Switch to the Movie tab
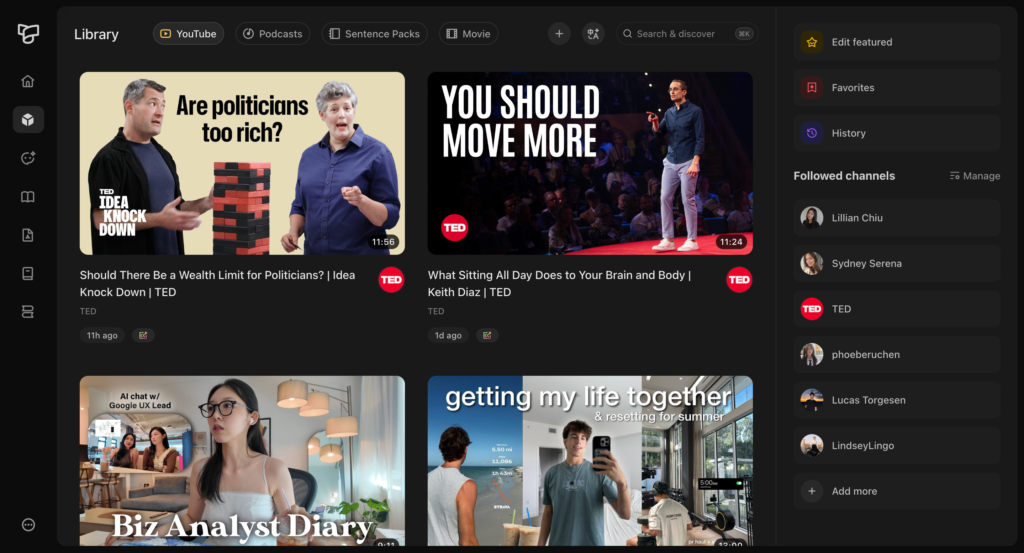 (468, 34)
